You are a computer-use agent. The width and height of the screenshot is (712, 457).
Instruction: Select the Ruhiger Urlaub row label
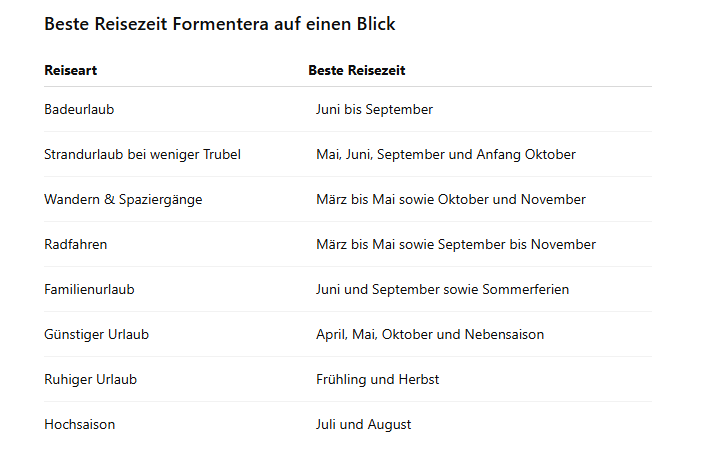coord(90,379)
